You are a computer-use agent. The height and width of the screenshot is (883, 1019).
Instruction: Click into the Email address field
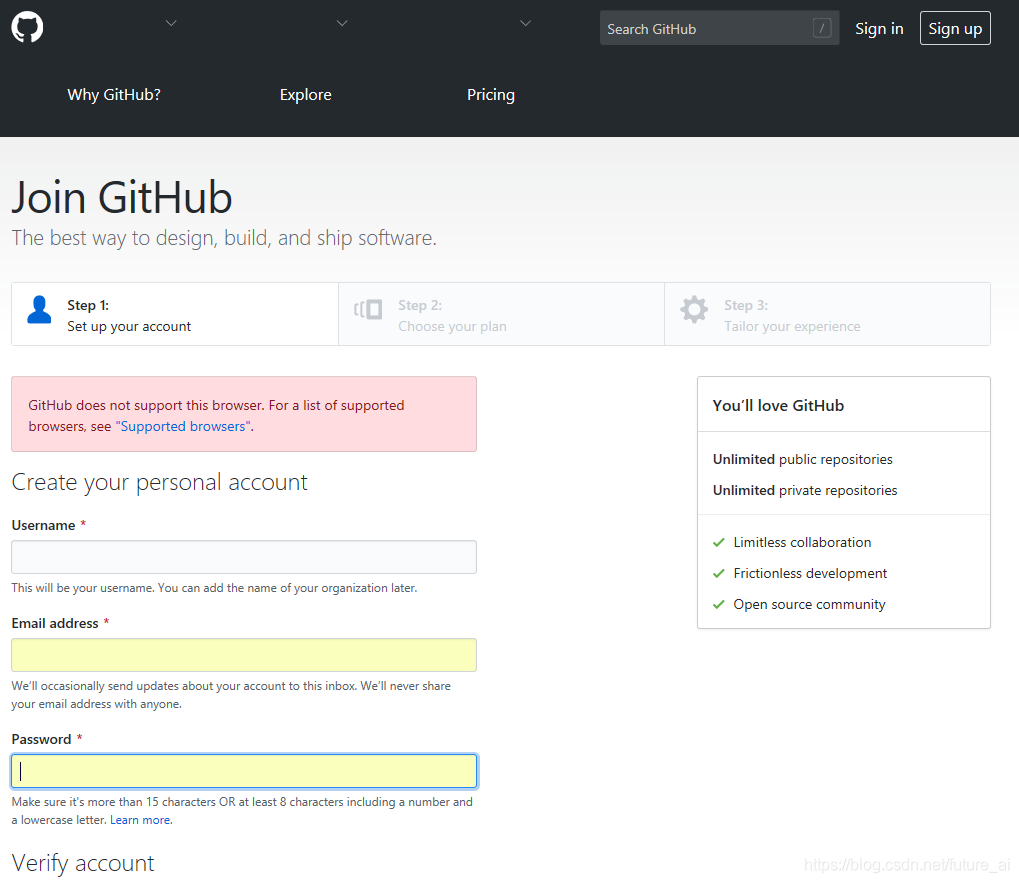click(244, 655)
